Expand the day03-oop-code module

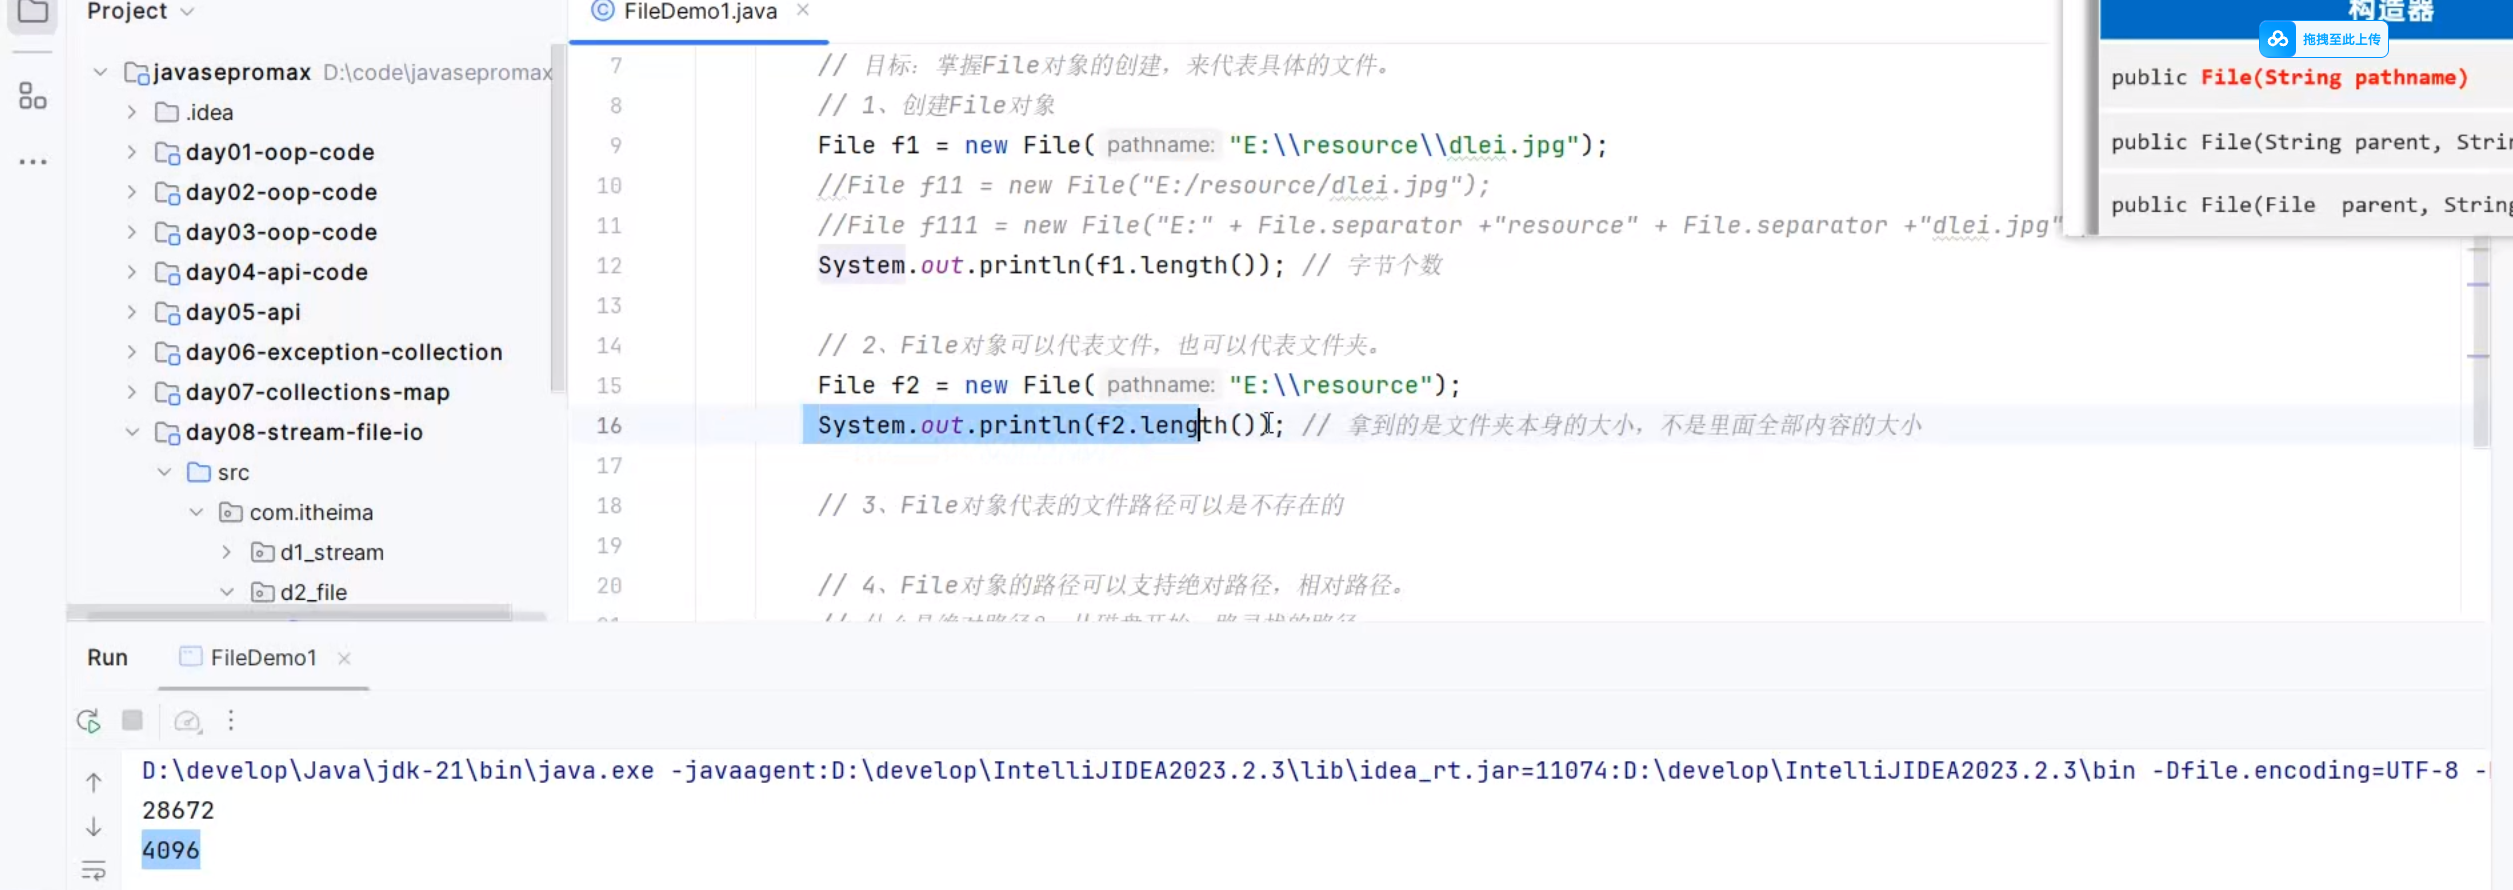tap(131, 232)
